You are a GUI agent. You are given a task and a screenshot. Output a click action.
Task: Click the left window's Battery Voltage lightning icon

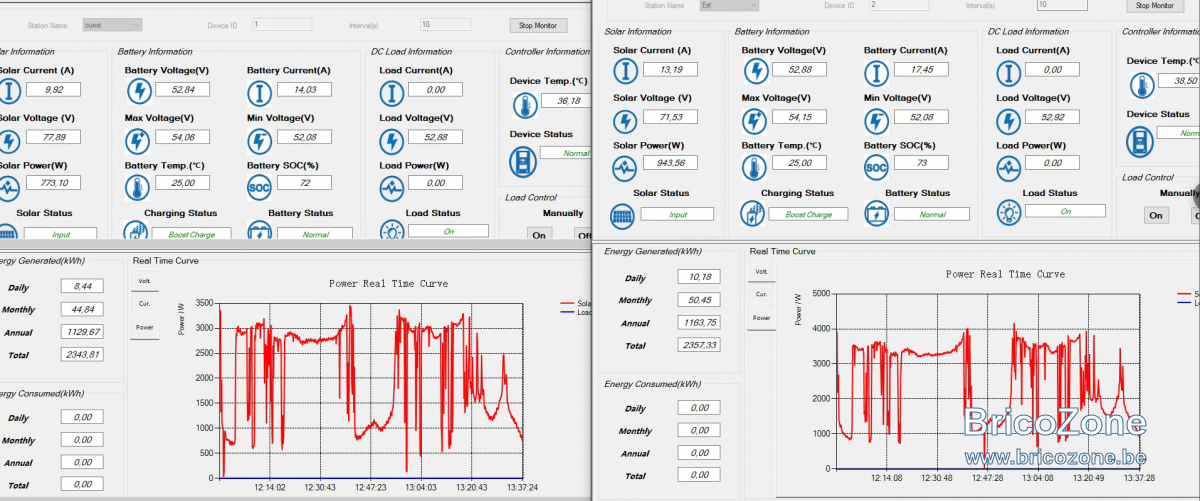point(138,90)
